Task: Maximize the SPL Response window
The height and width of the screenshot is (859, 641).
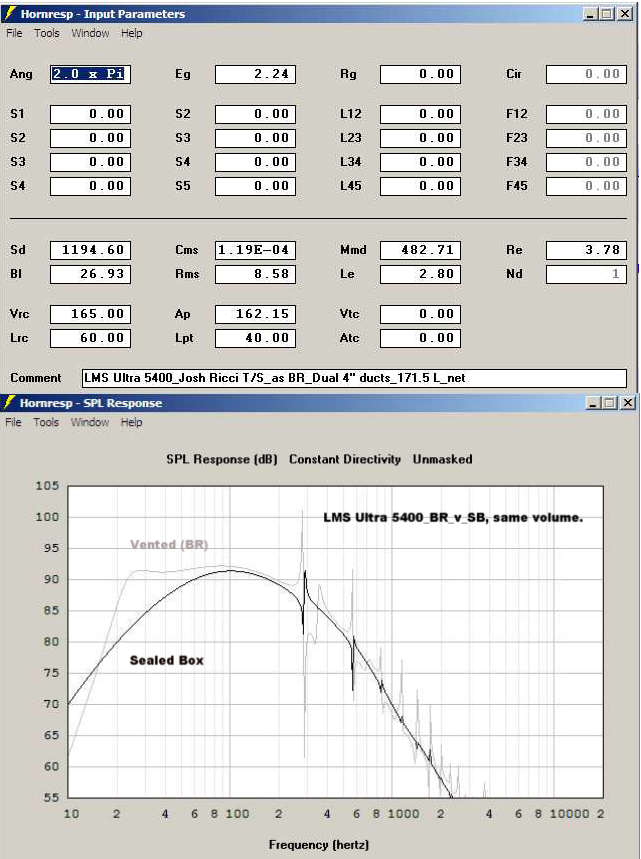Action: point(609,403)
